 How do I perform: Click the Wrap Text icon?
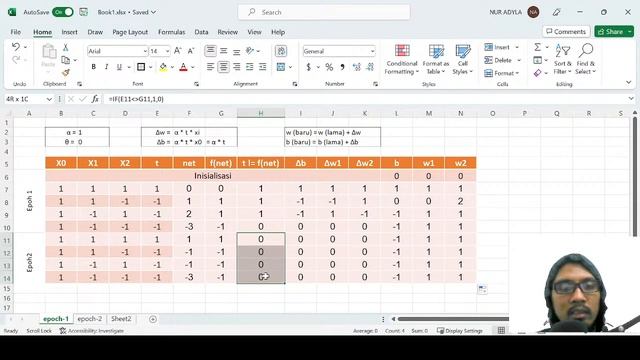[x=281, y=51]
